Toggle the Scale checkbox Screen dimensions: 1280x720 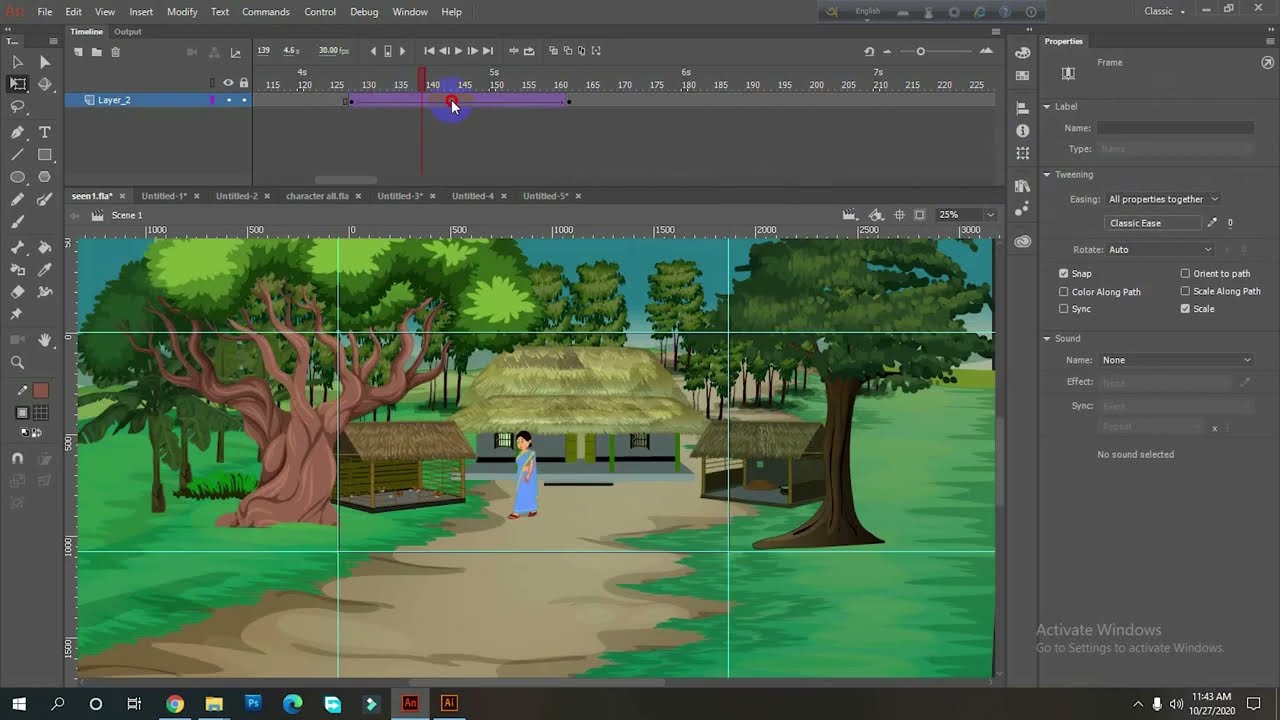point(1185,309)
